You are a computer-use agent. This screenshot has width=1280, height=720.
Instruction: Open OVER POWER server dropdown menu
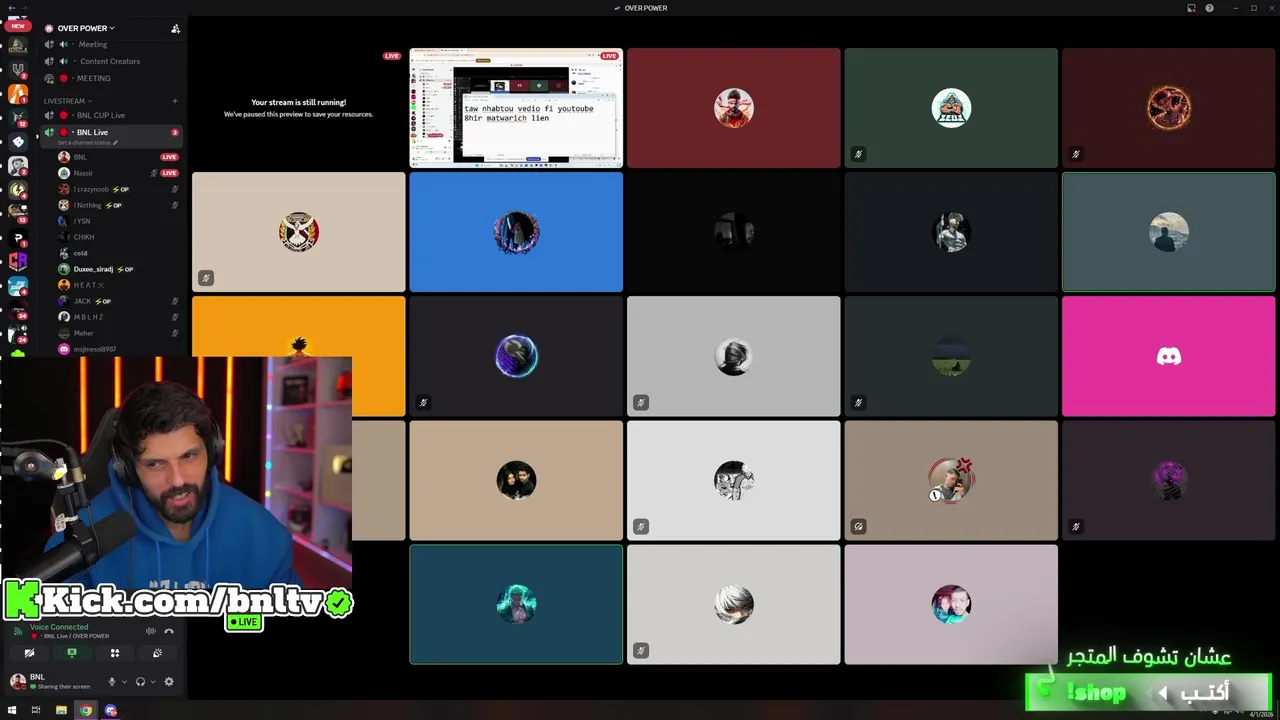point(86,28)
